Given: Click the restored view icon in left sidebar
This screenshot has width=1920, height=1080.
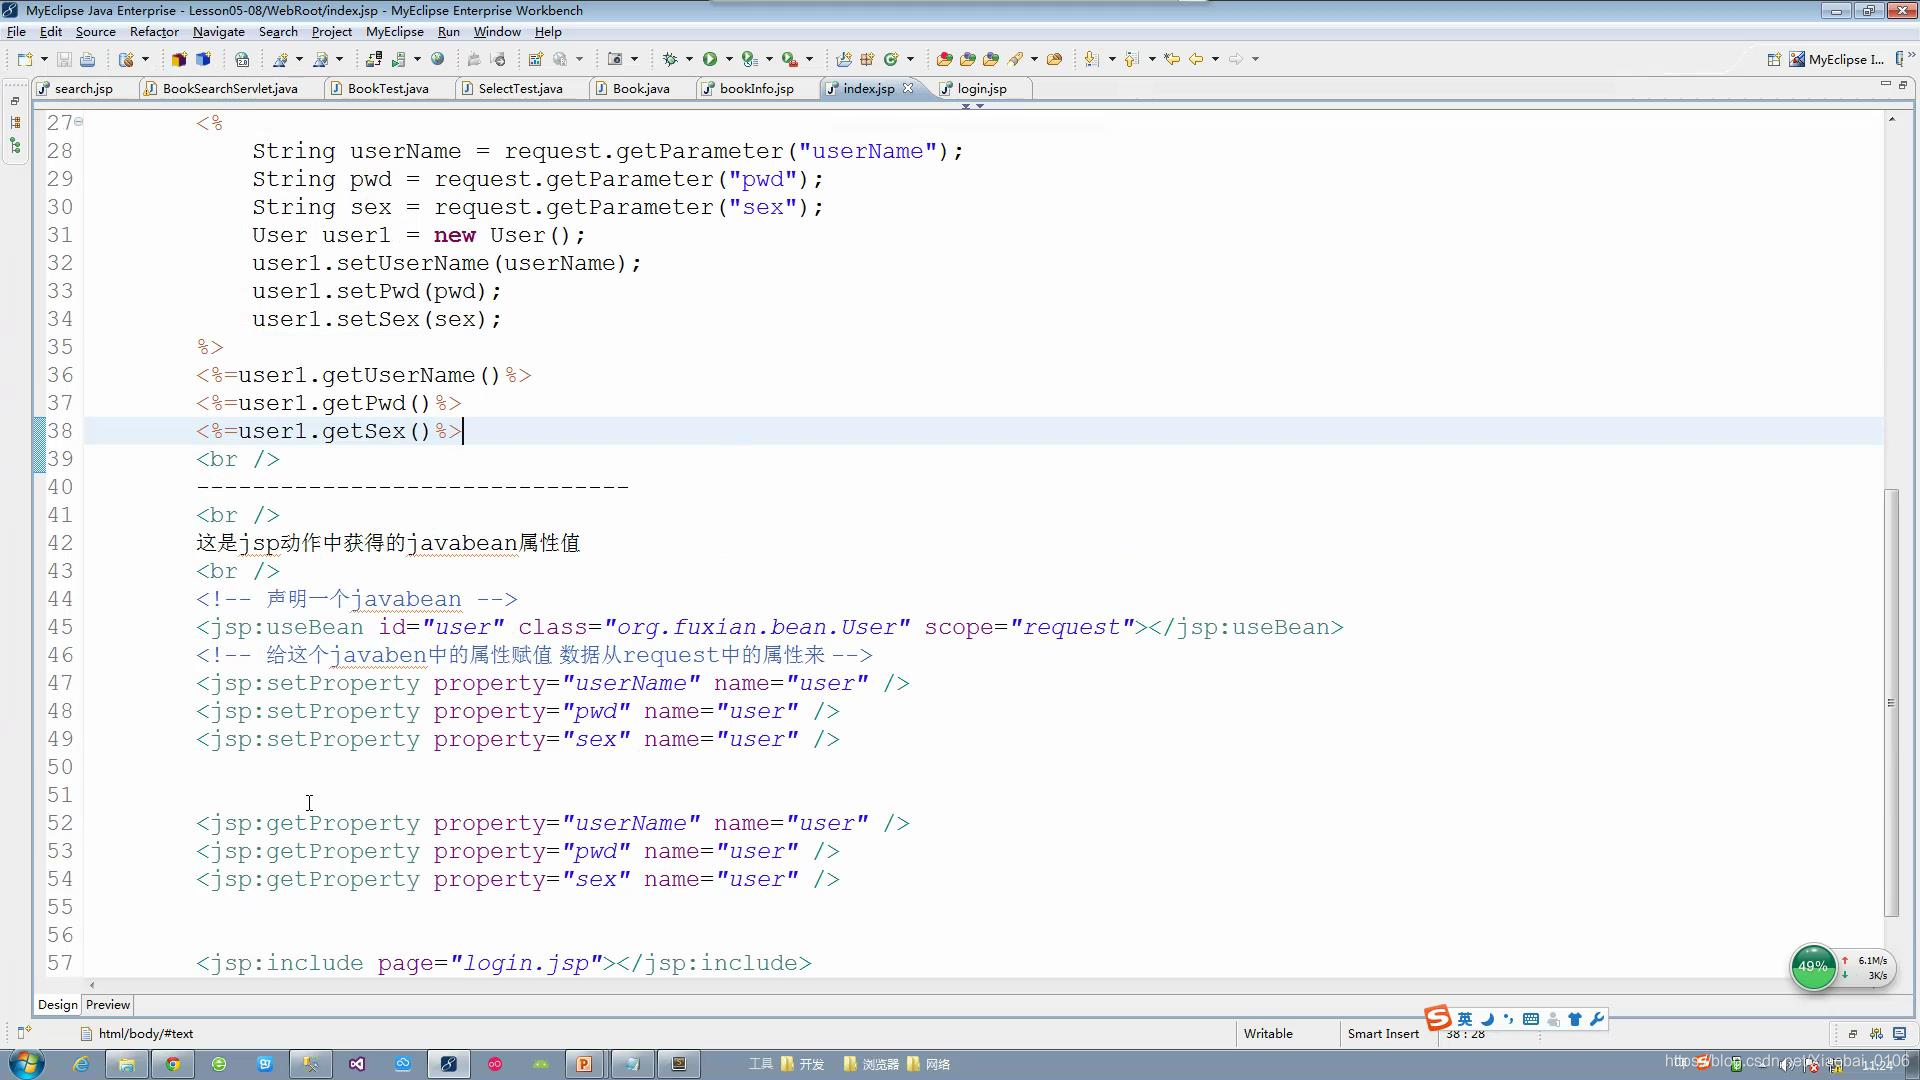Looking at the screenshot, I should click(15, 101).
